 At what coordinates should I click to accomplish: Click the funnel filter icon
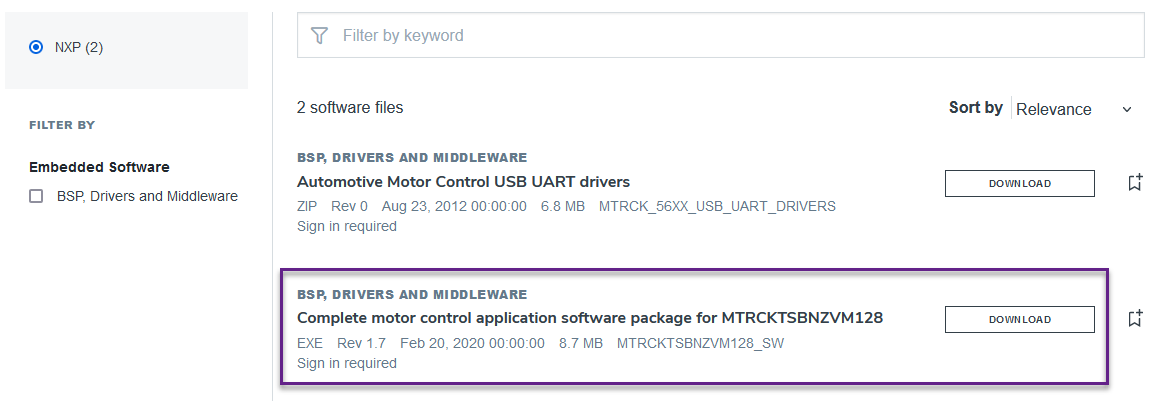click(319, 36)
